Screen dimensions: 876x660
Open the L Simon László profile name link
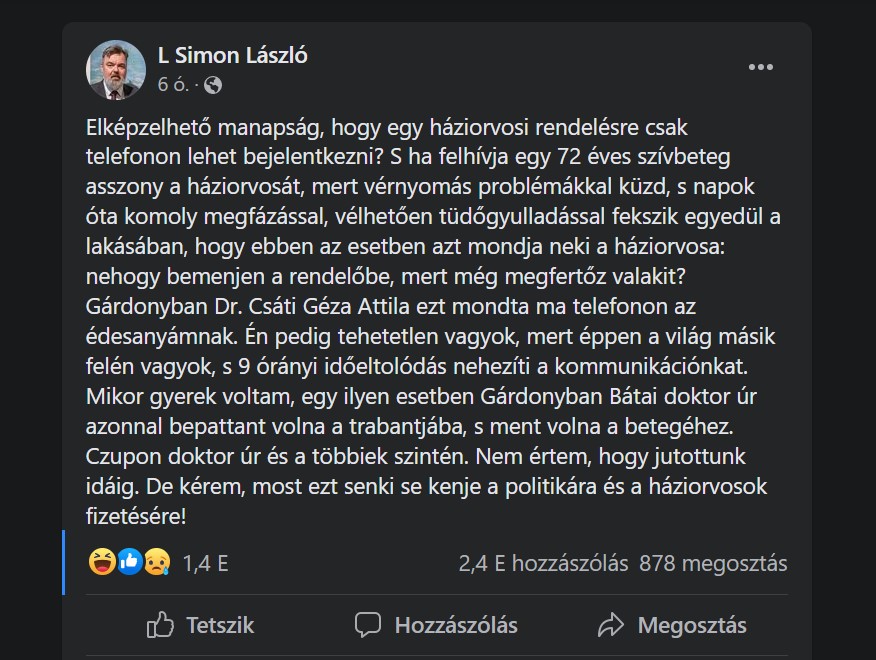point(232,55)
